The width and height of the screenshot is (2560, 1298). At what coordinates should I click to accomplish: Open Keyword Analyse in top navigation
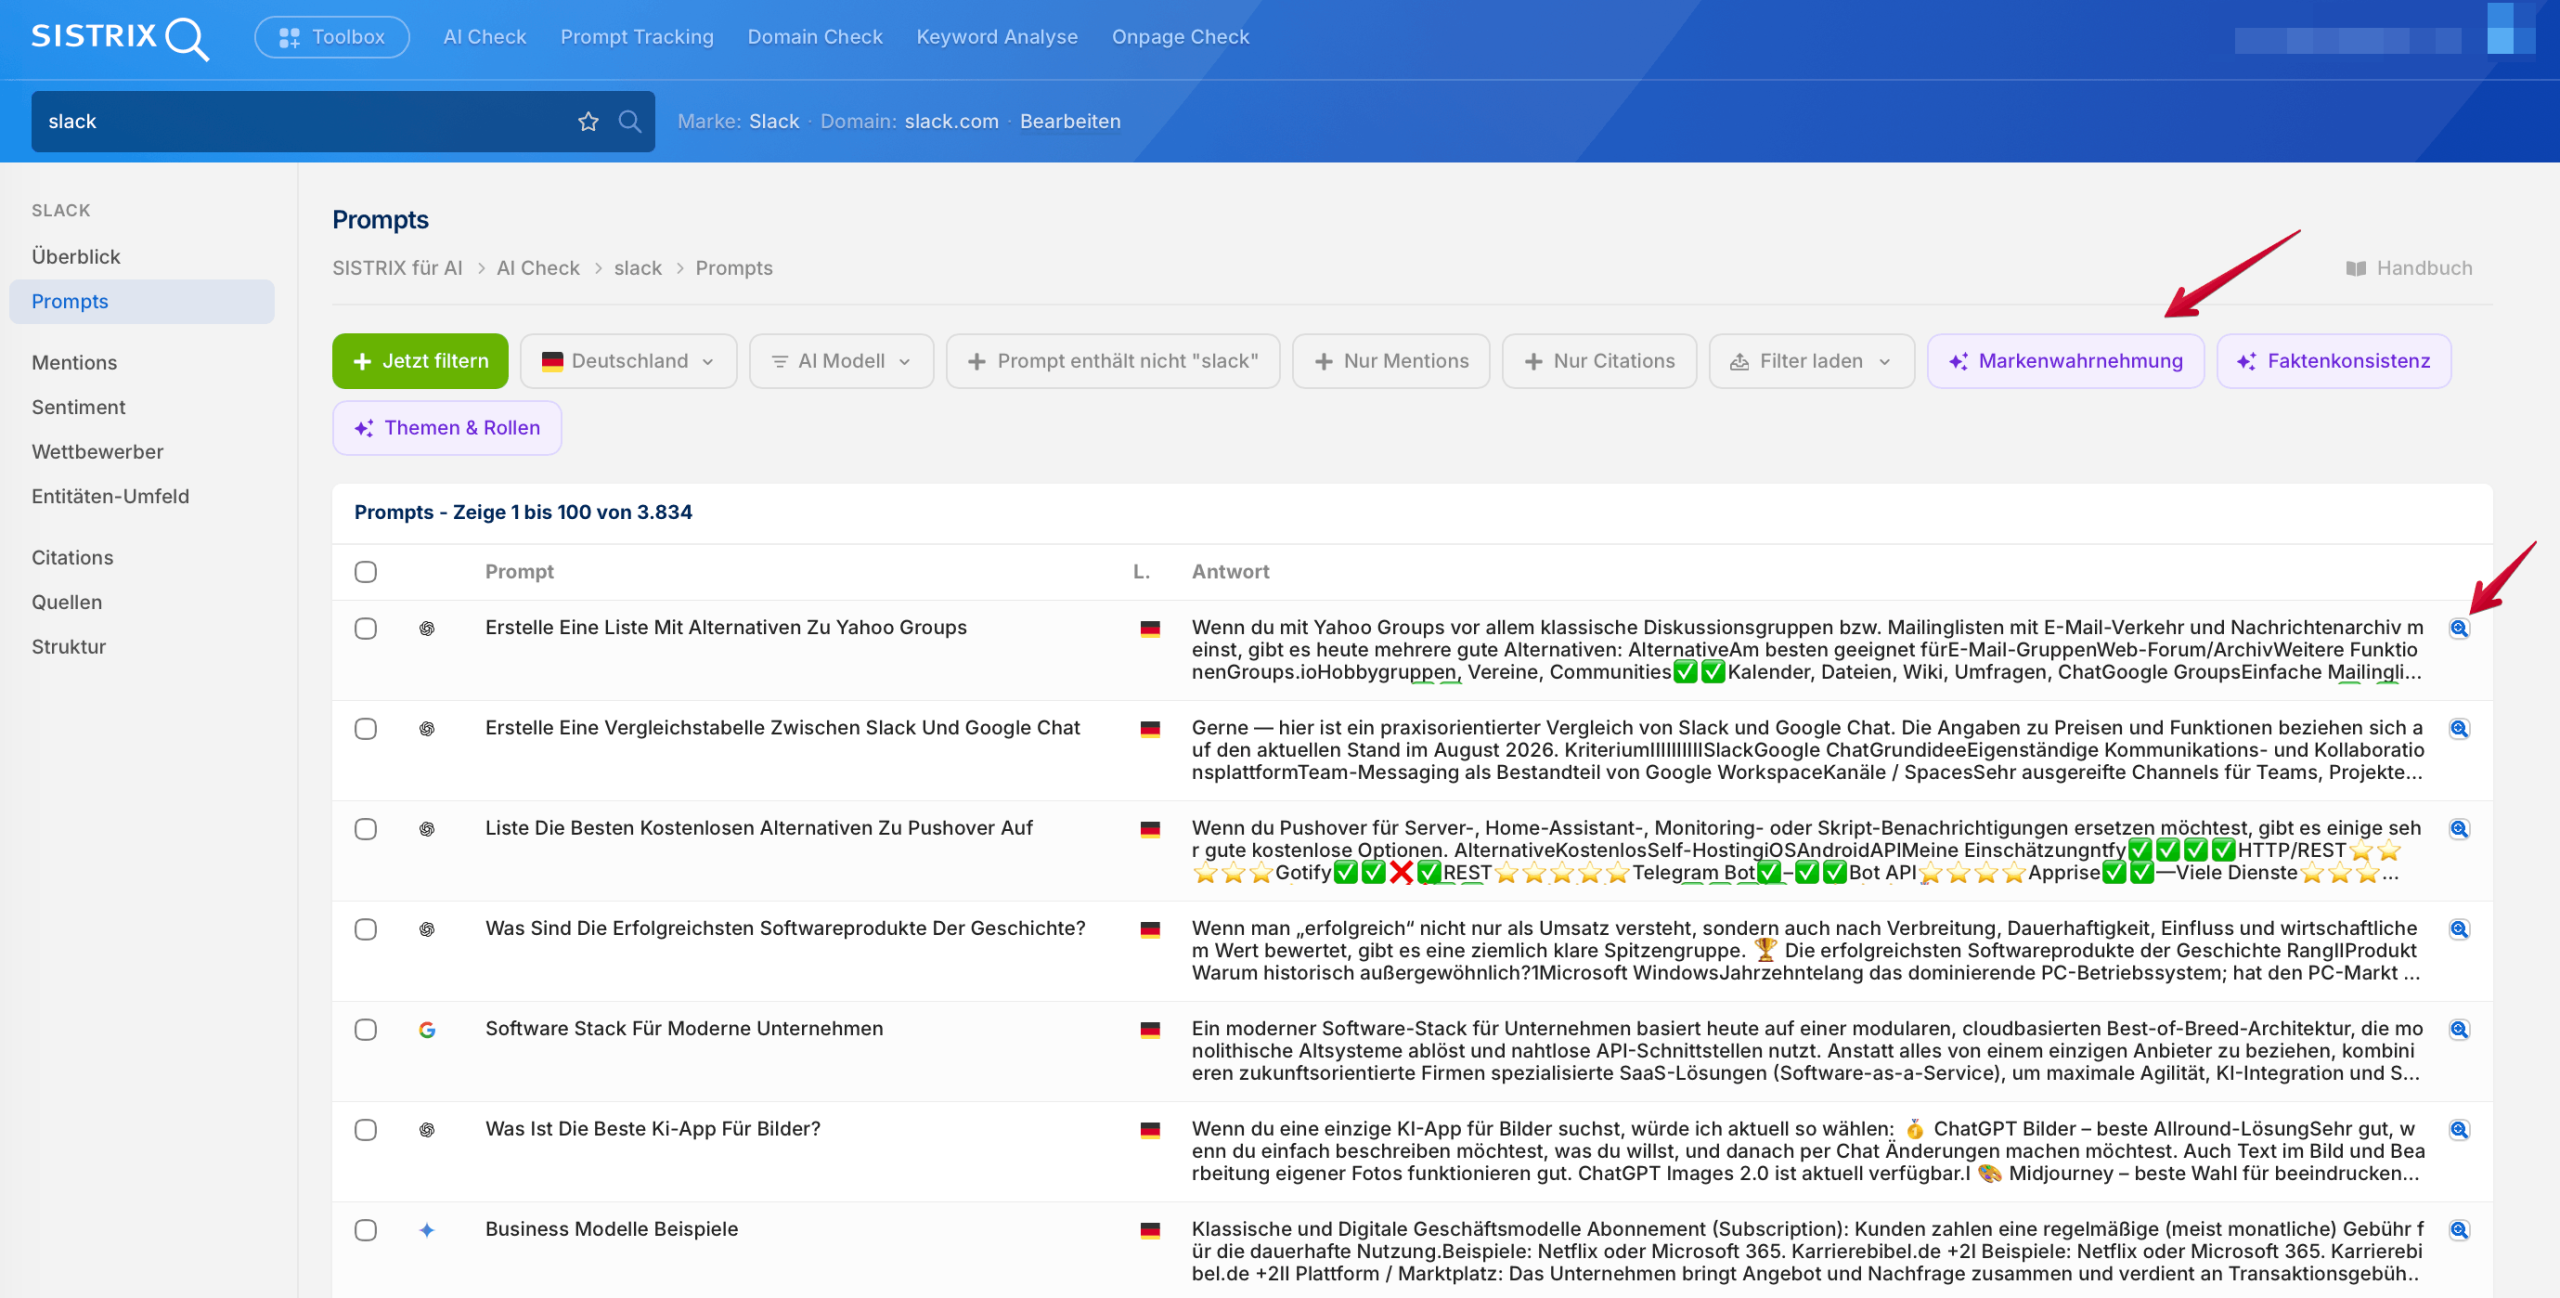[997, 37]
